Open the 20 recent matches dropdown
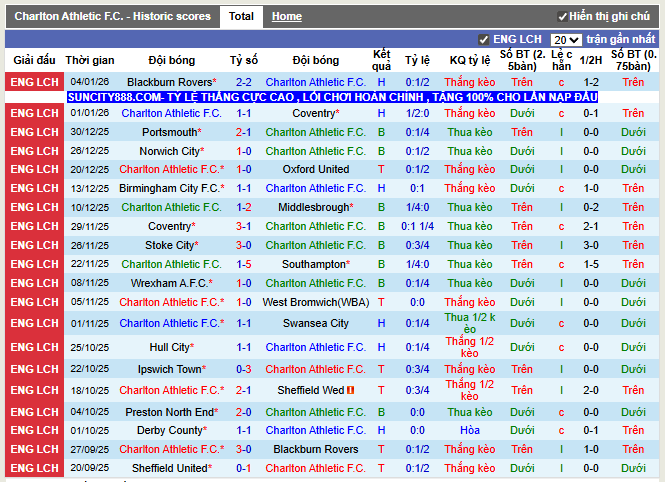665x482 pixels. pyautogui.click(x=565, y=40)
